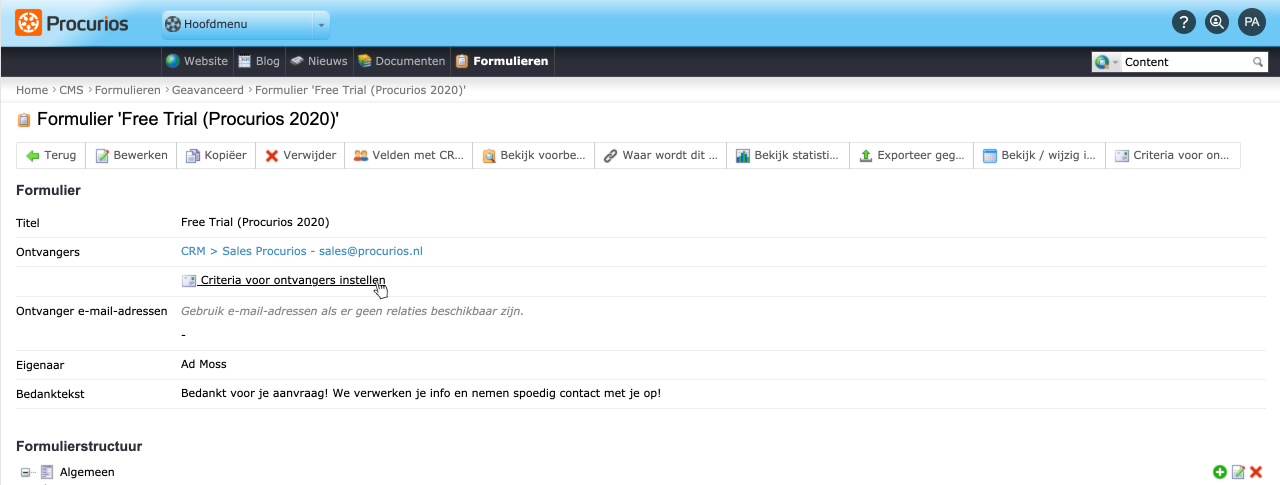Image resolution: width=1280 pixels, height=485 pixels.
Task: Focus the Content search field
Action: coord(1186,62)
